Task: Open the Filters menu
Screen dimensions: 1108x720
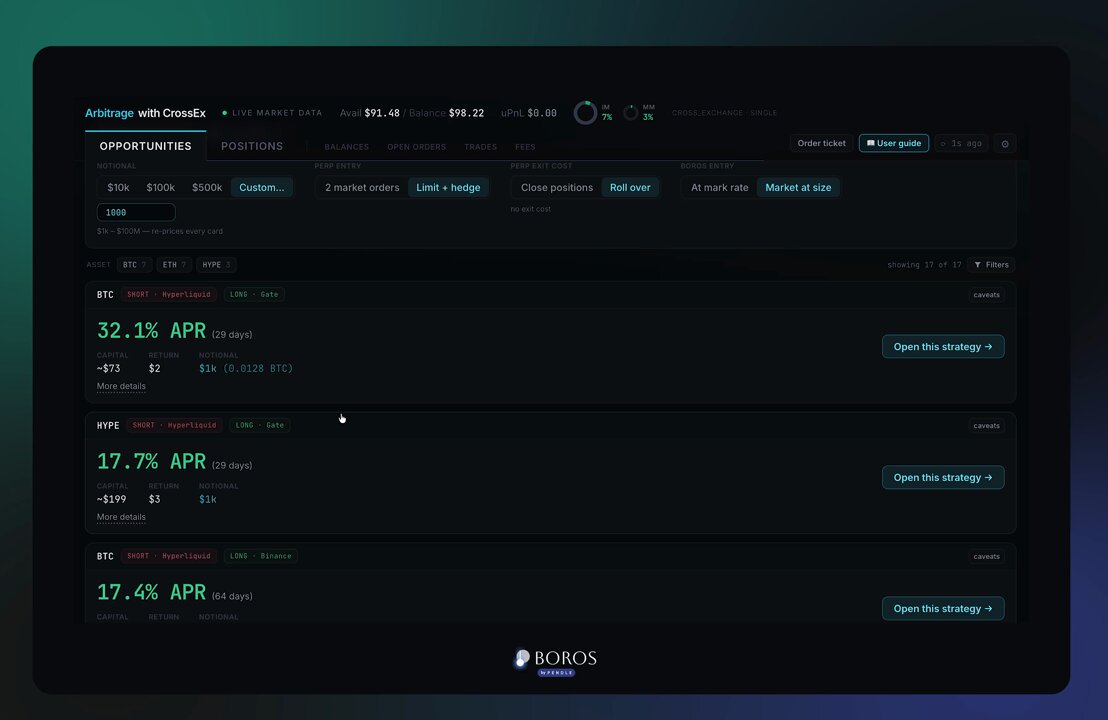Action: coord(991,265)
